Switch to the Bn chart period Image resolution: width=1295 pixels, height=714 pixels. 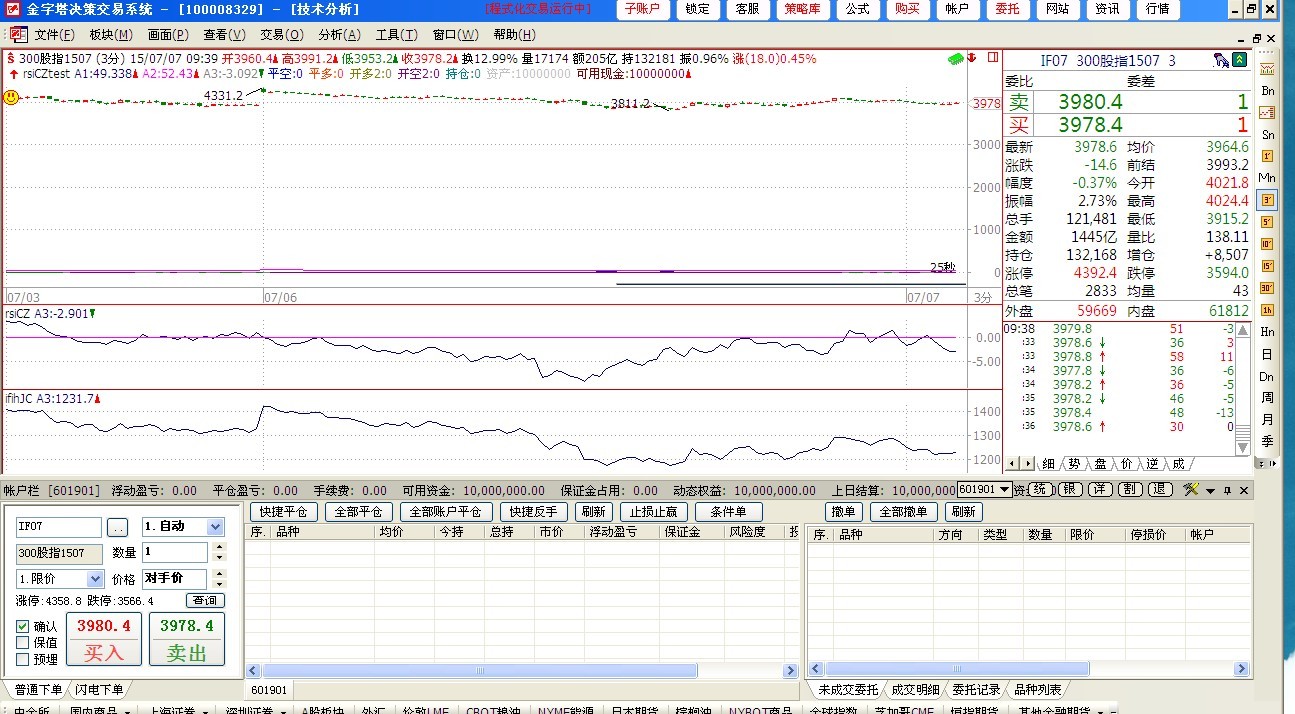1267,91
